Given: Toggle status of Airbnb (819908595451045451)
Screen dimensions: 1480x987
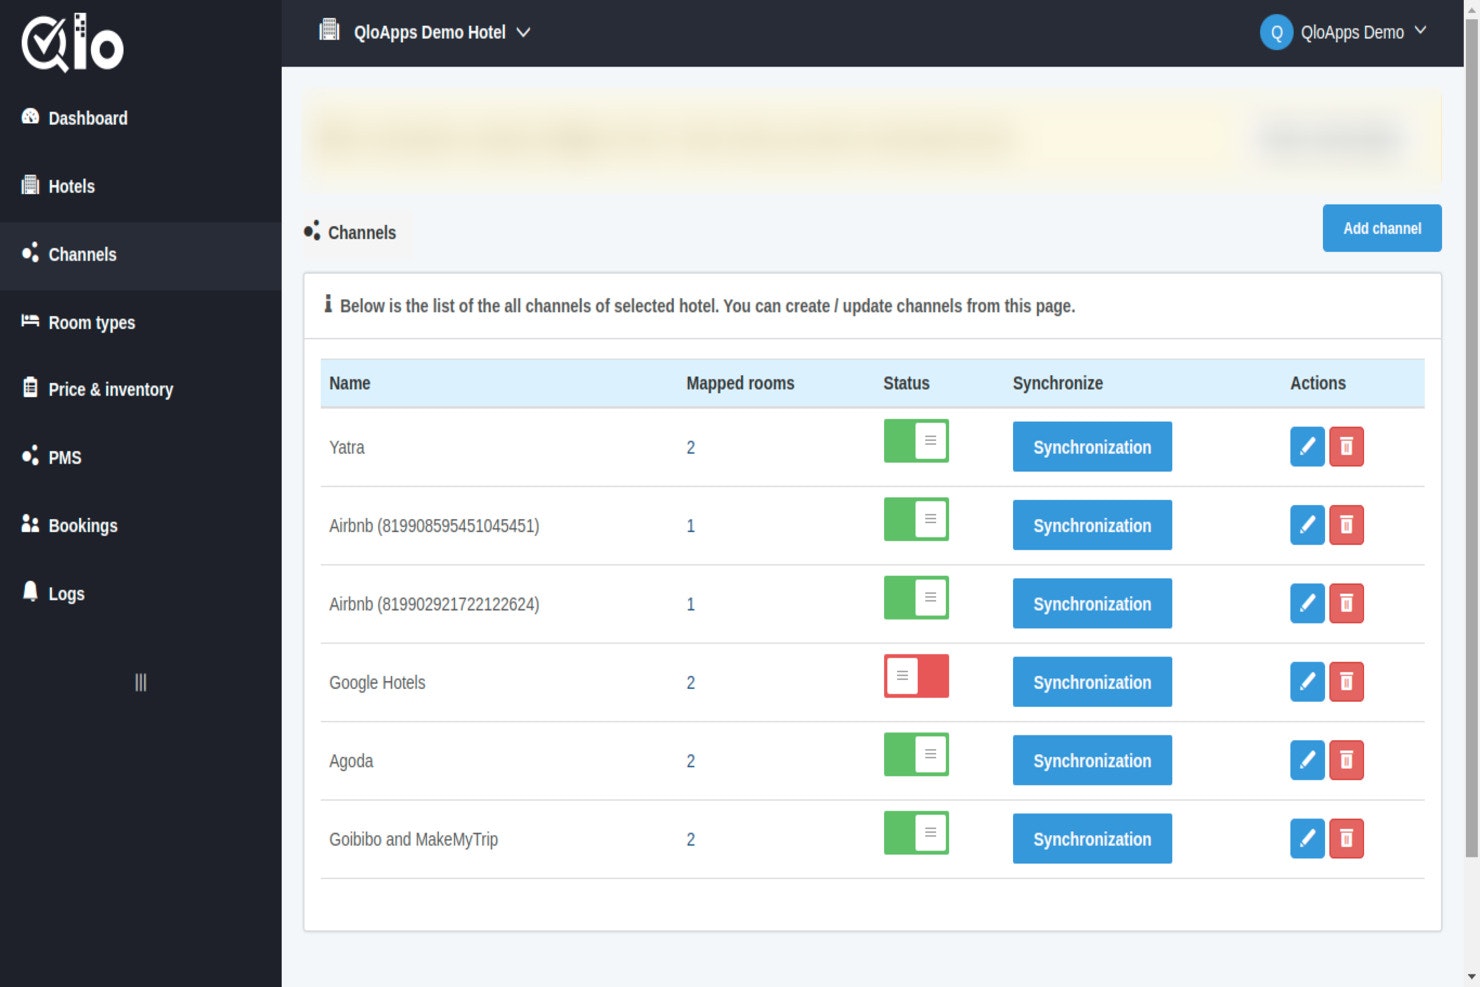Looking at the screenshot, I should 916,519.
